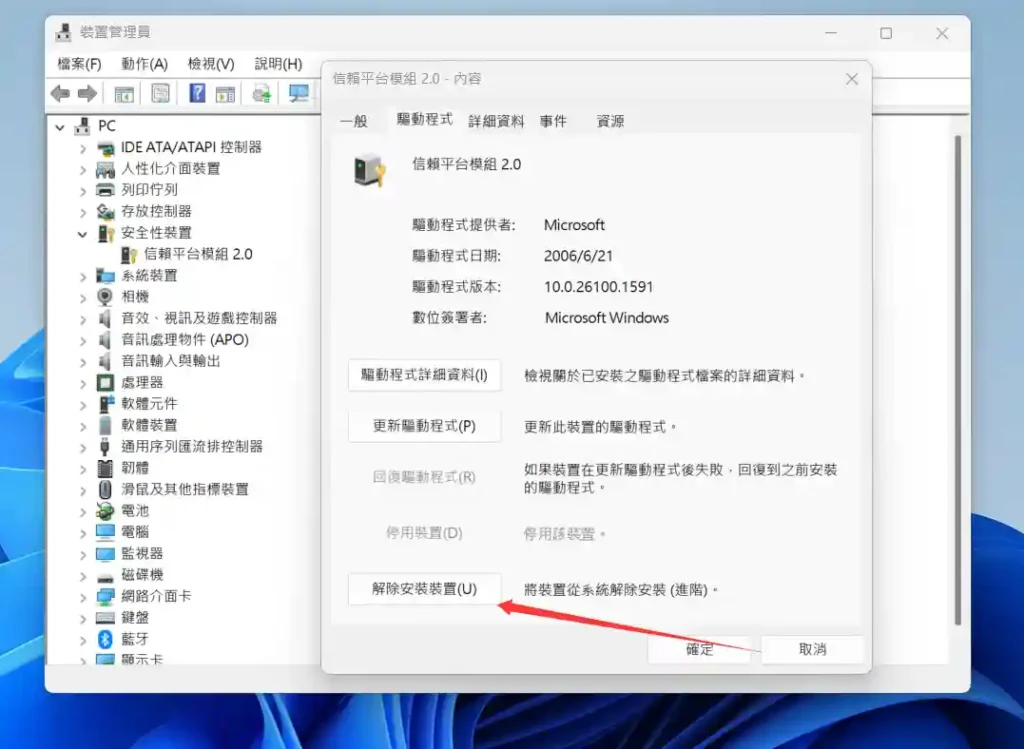Click the 取消 button
The image size is (1024, 749).
[812, 649]
